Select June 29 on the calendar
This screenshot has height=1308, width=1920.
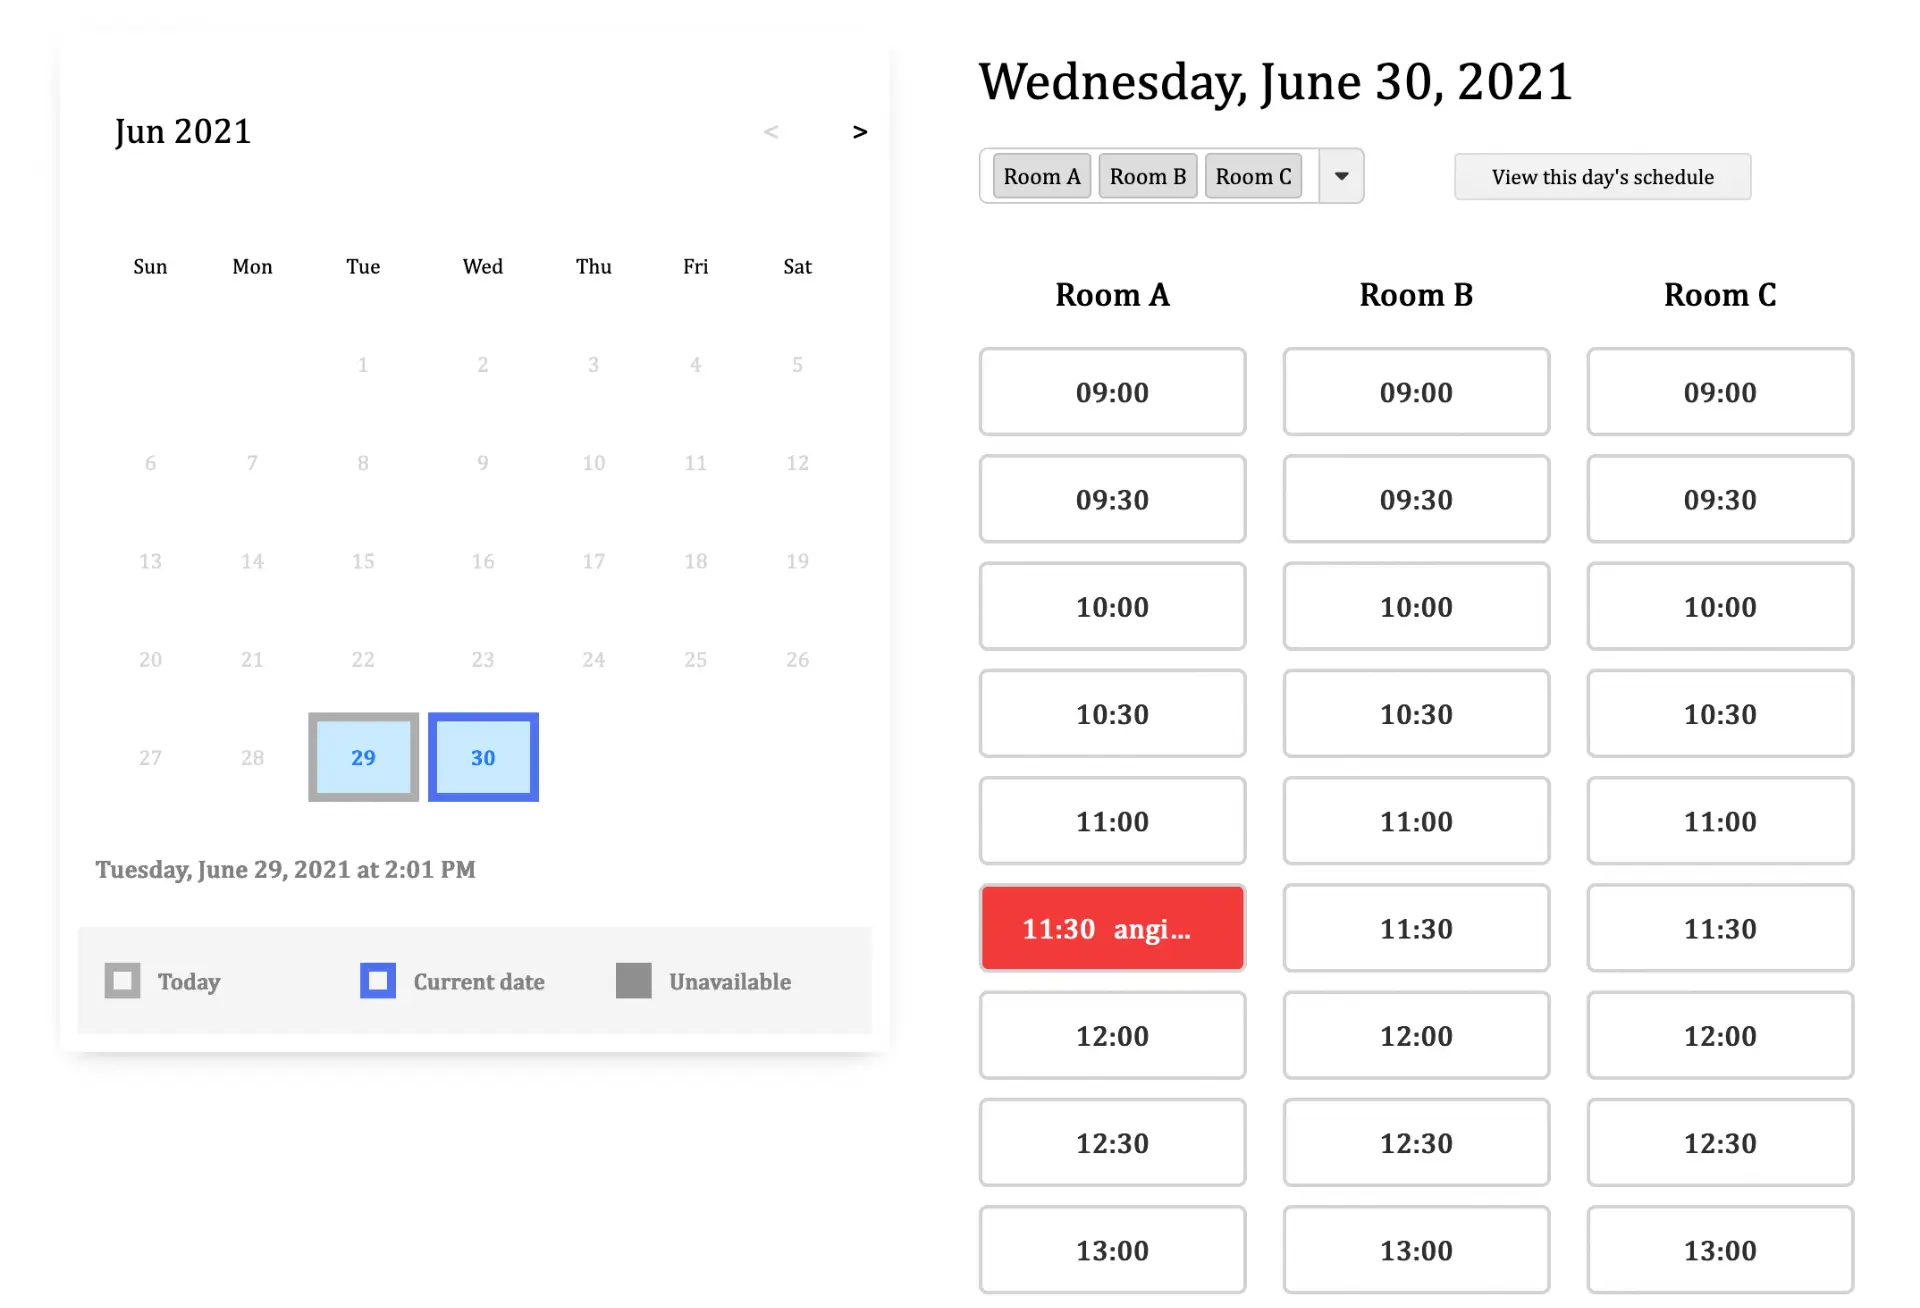coord(363,757)
